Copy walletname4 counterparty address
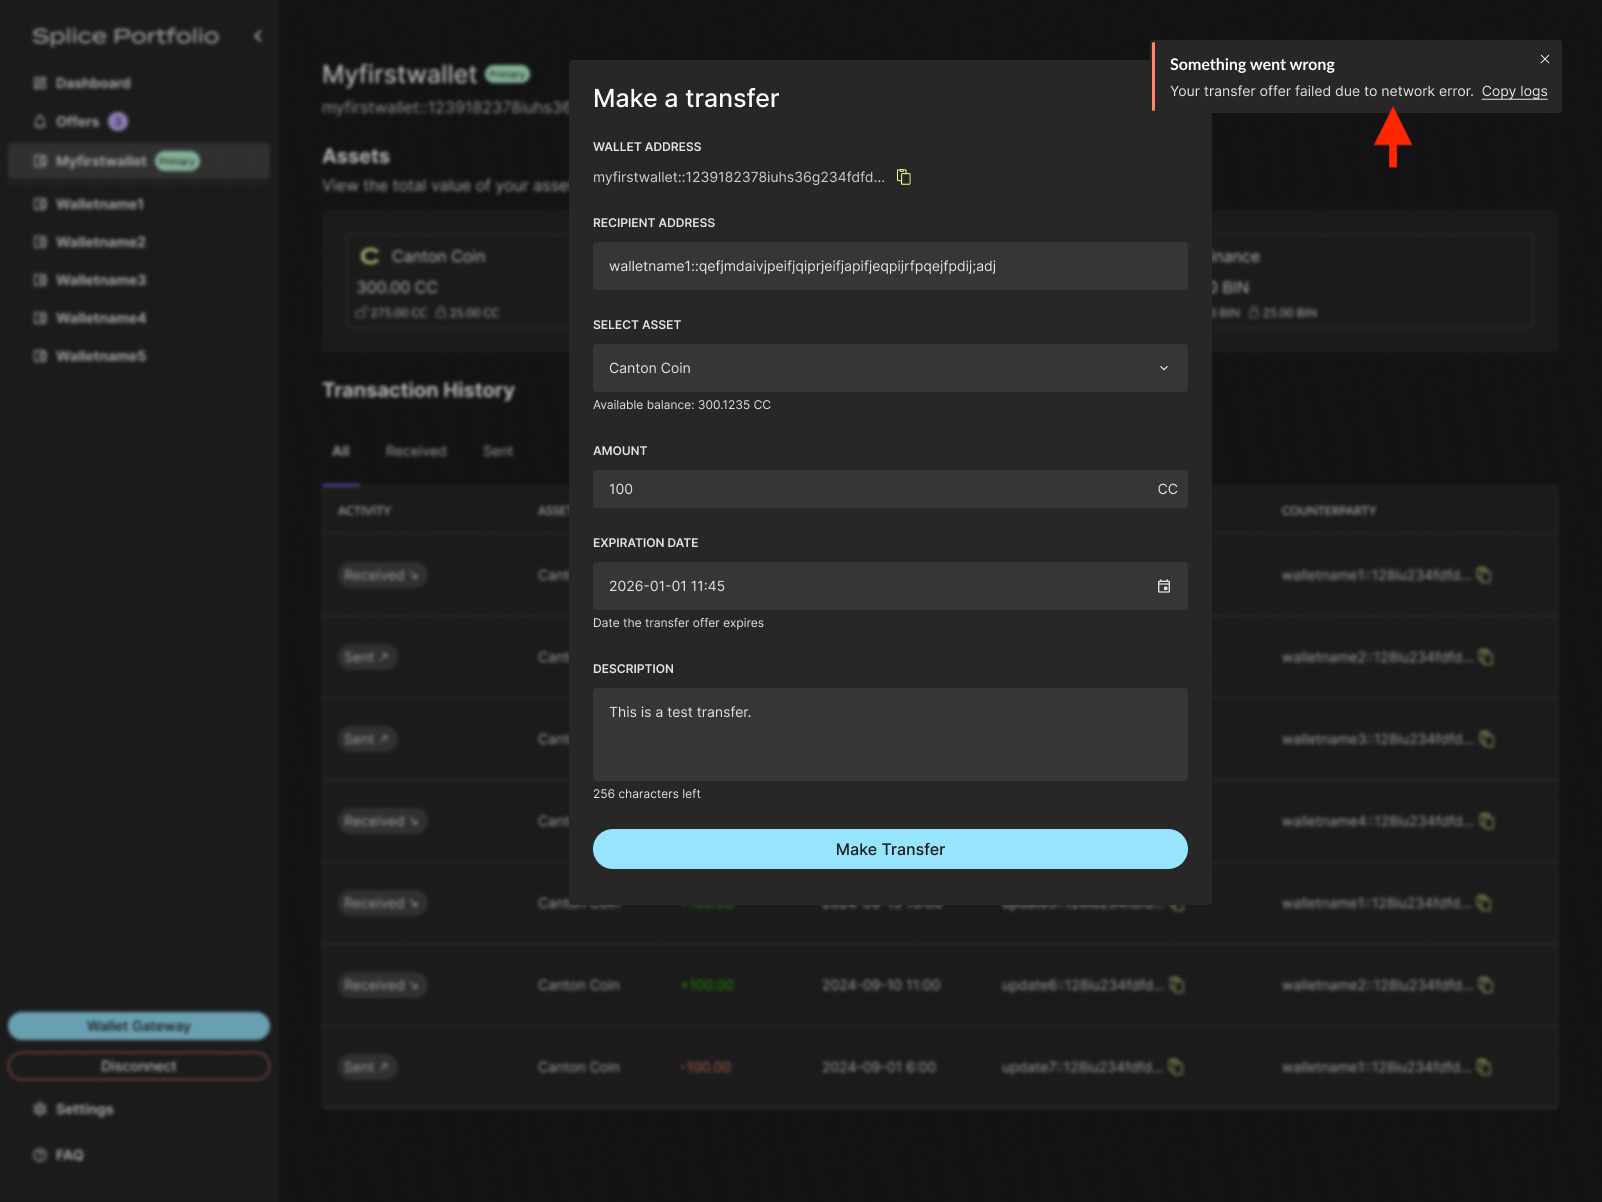Image resolution: width=1602 pixels, height=1202 pixels. click(x=1487, y=821)
